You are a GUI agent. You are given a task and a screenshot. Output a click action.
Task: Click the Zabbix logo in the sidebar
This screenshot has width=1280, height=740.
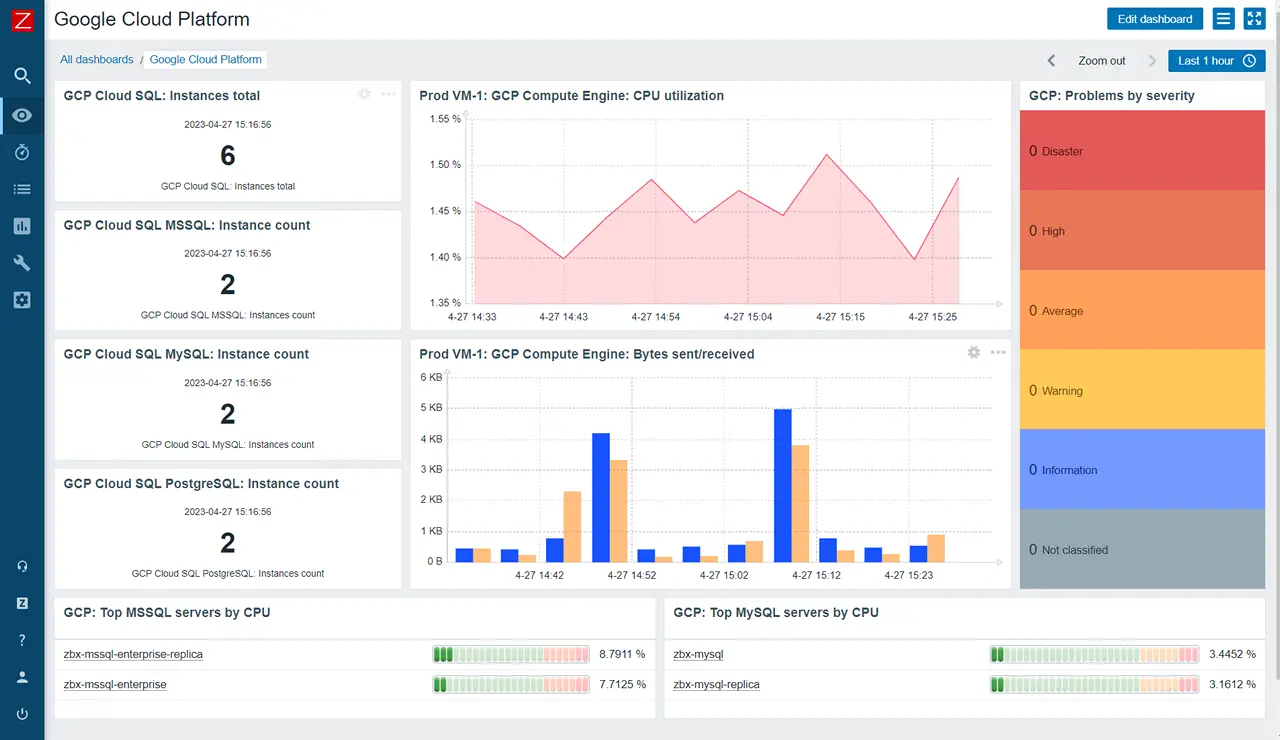pos(22,20)
